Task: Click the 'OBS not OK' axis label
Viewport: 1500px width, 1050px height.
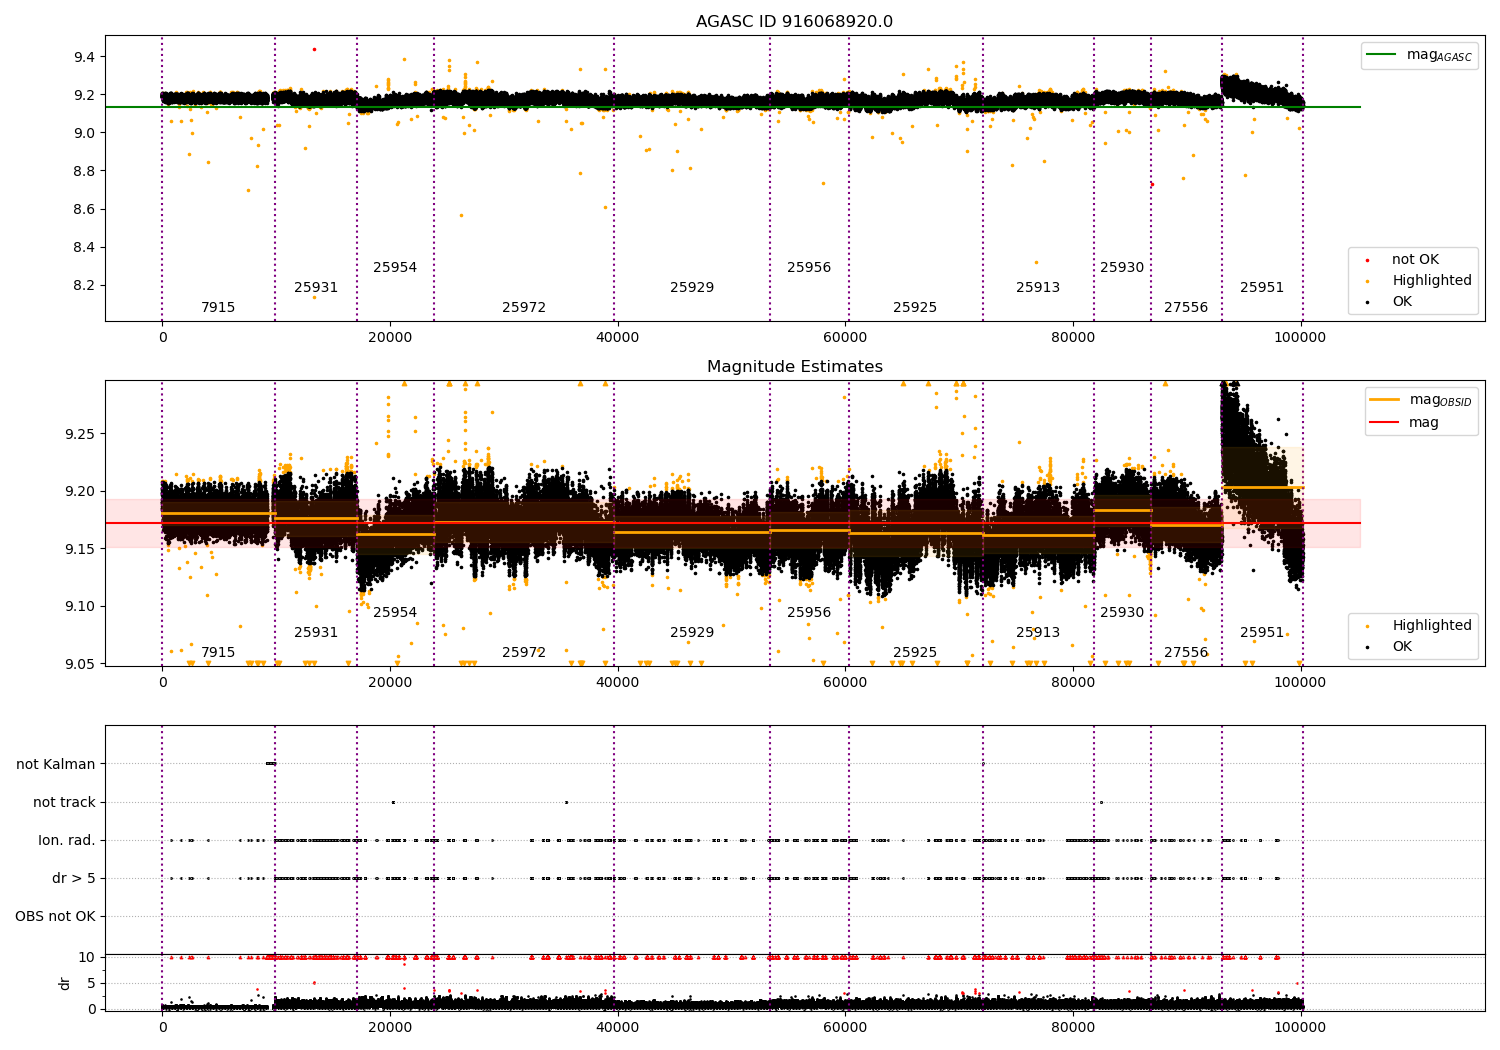Action: [55, 916]
